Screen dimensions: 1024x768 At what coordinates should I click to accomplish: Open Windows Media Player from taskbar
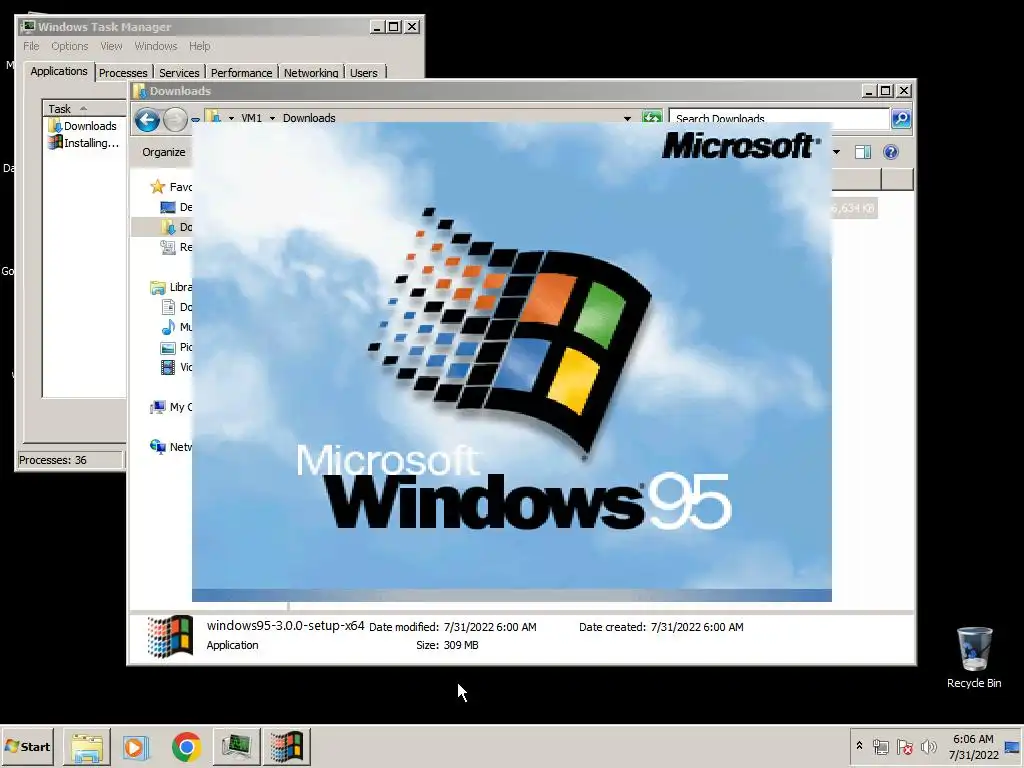click(136, 747)
